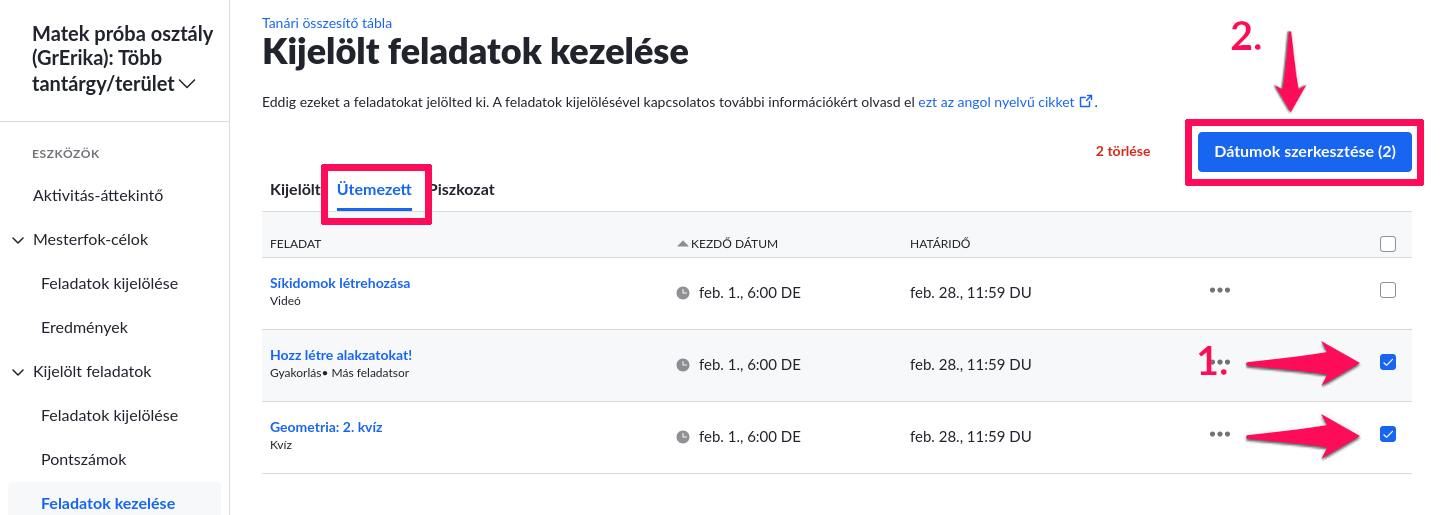Collapse the Mesterfok-célok section
This screenshot has height=515, width=1440.
click(18, 240)
